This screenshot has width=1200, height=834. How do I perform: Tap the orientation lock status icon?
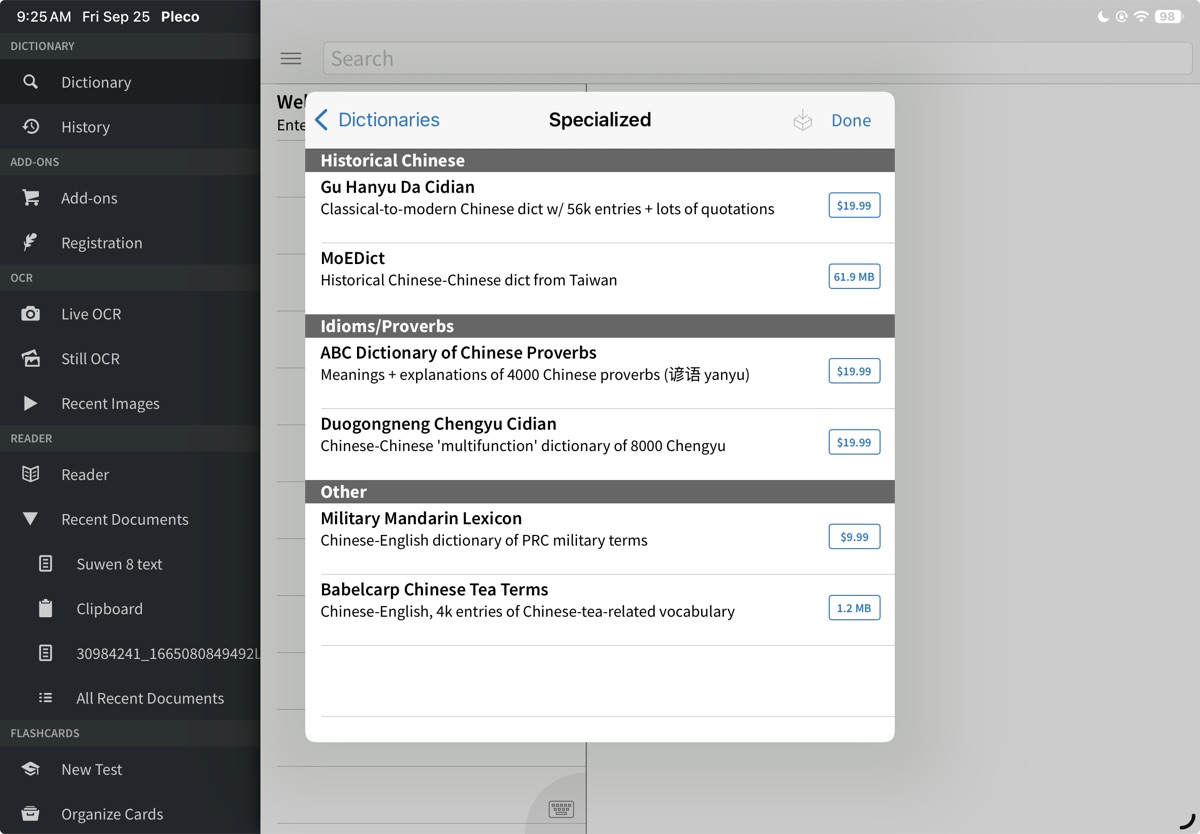(x=1122, y=17)
